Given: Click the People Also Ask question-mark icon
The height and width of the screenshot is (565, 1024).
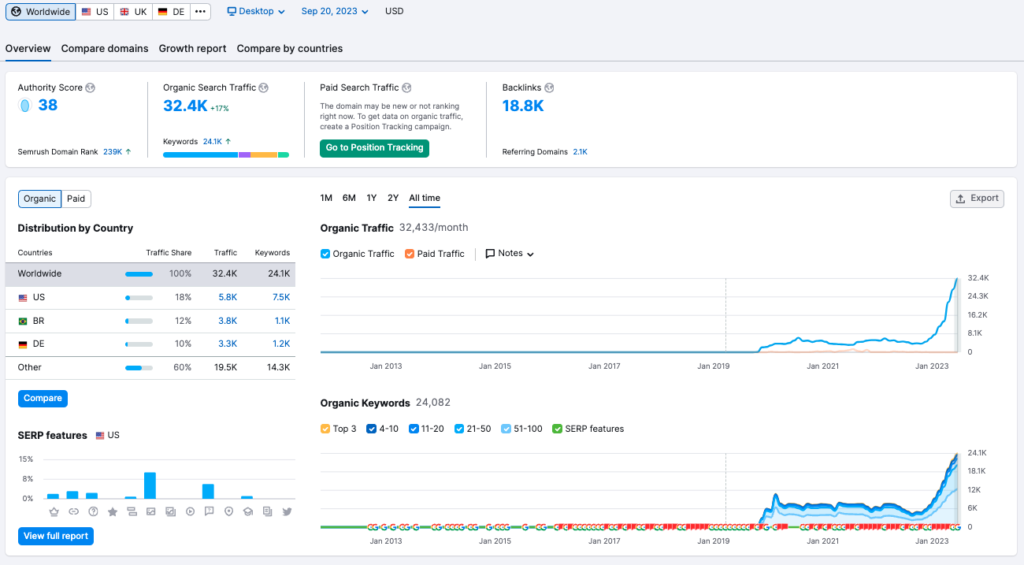Looking at the screenshot, I should click(x=93, y=512).
